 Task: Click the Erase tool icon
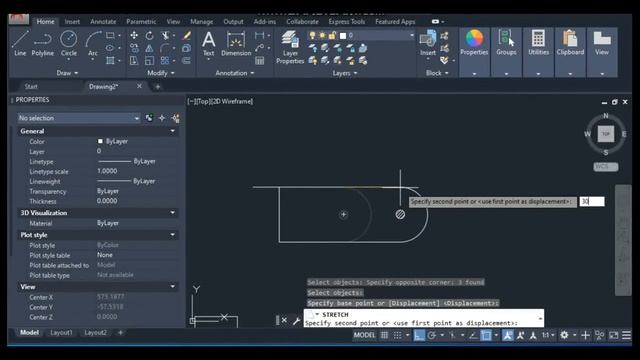point(187,36)
